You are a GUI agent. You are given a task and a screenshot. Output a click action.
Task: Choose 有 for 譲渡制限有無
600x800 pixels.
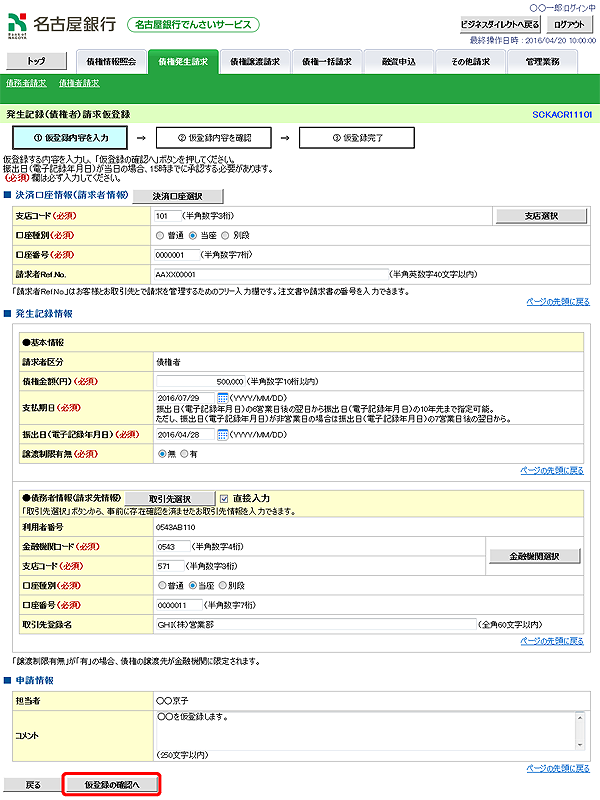tap(185, 454)
